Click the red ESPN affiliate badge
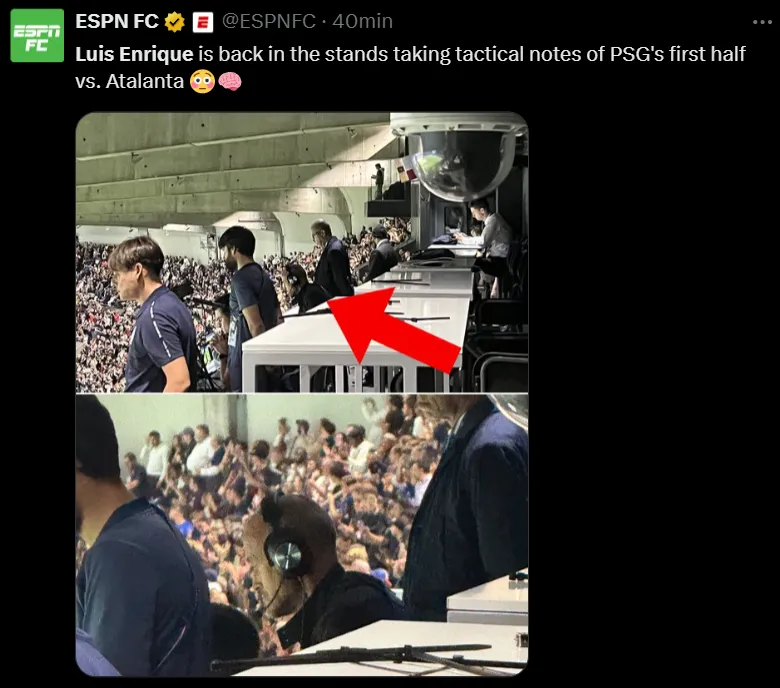This screenshot has height=688, width=780. point(203,22)
